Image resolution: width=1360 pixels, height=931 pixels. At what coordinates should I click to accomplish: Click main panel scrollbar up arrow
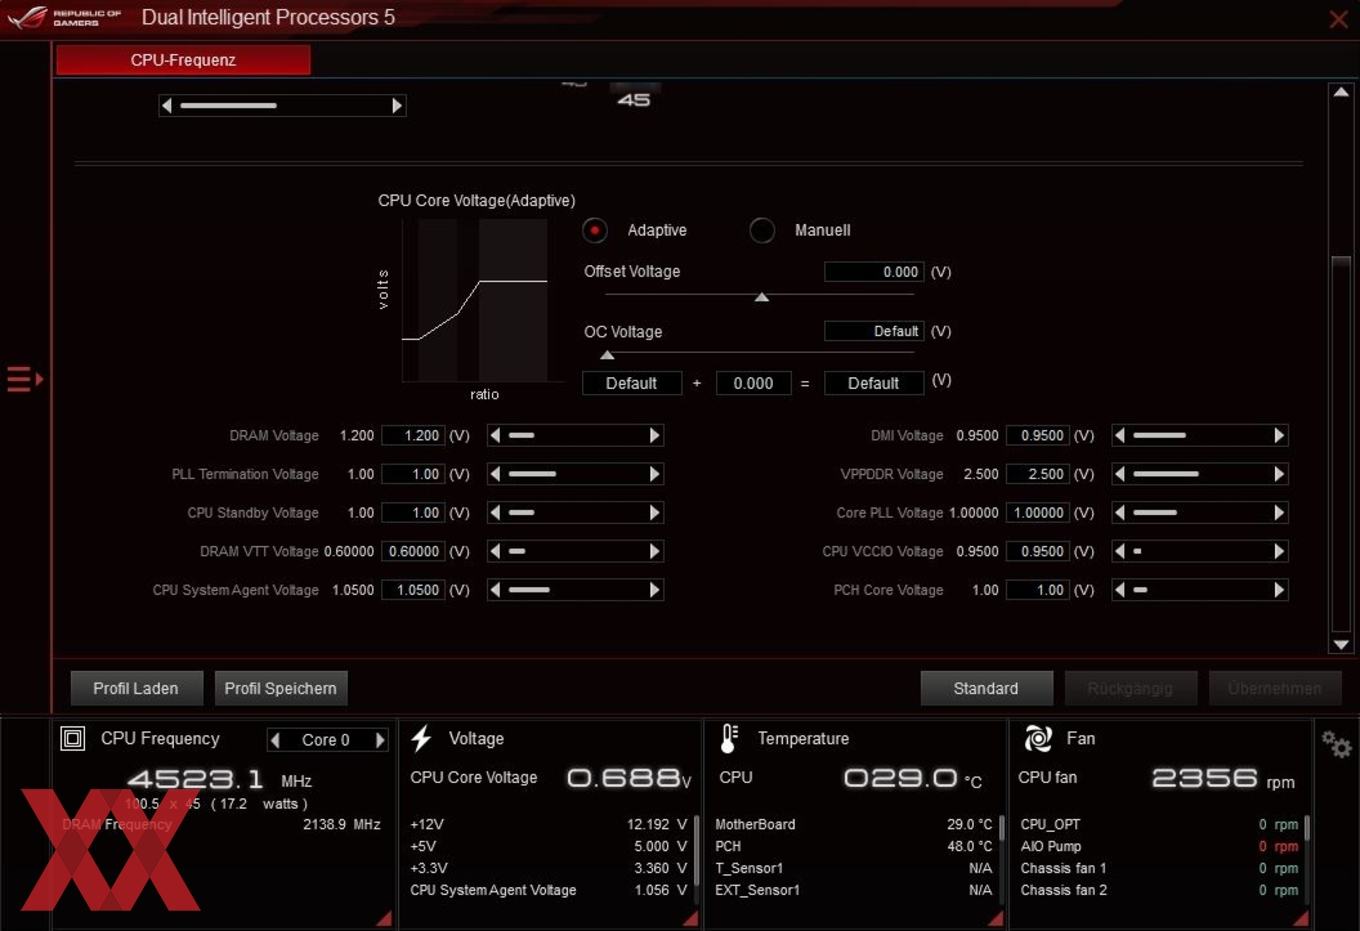[x=1341, y=92]
